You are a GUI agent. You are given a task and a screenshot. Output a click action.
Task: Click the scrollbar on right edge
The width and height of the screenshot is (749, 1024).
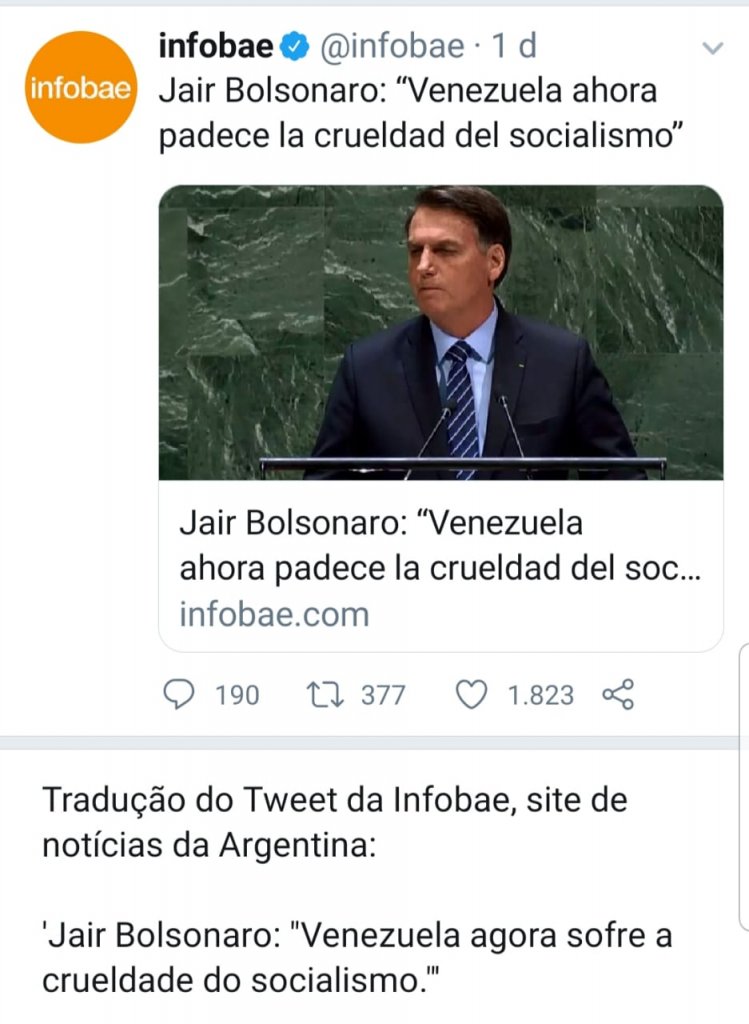click(744, 786)
